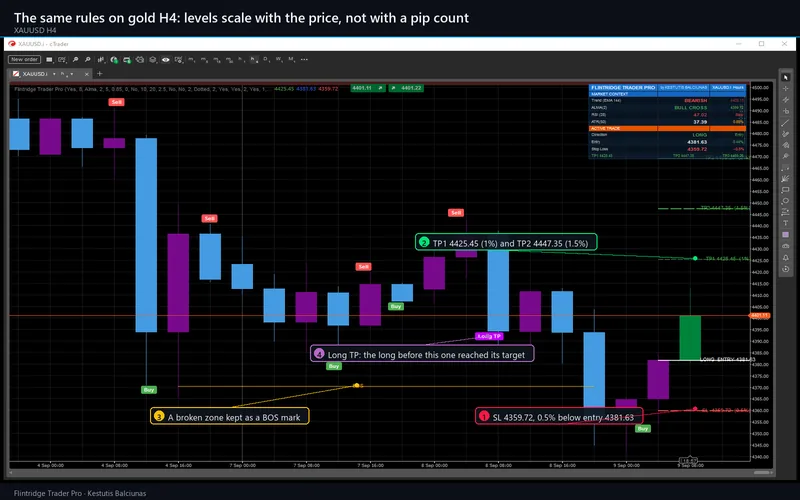800x500 pixels.
Task: Click the cloud icon in right toolbar
Action: coord(786,245)
